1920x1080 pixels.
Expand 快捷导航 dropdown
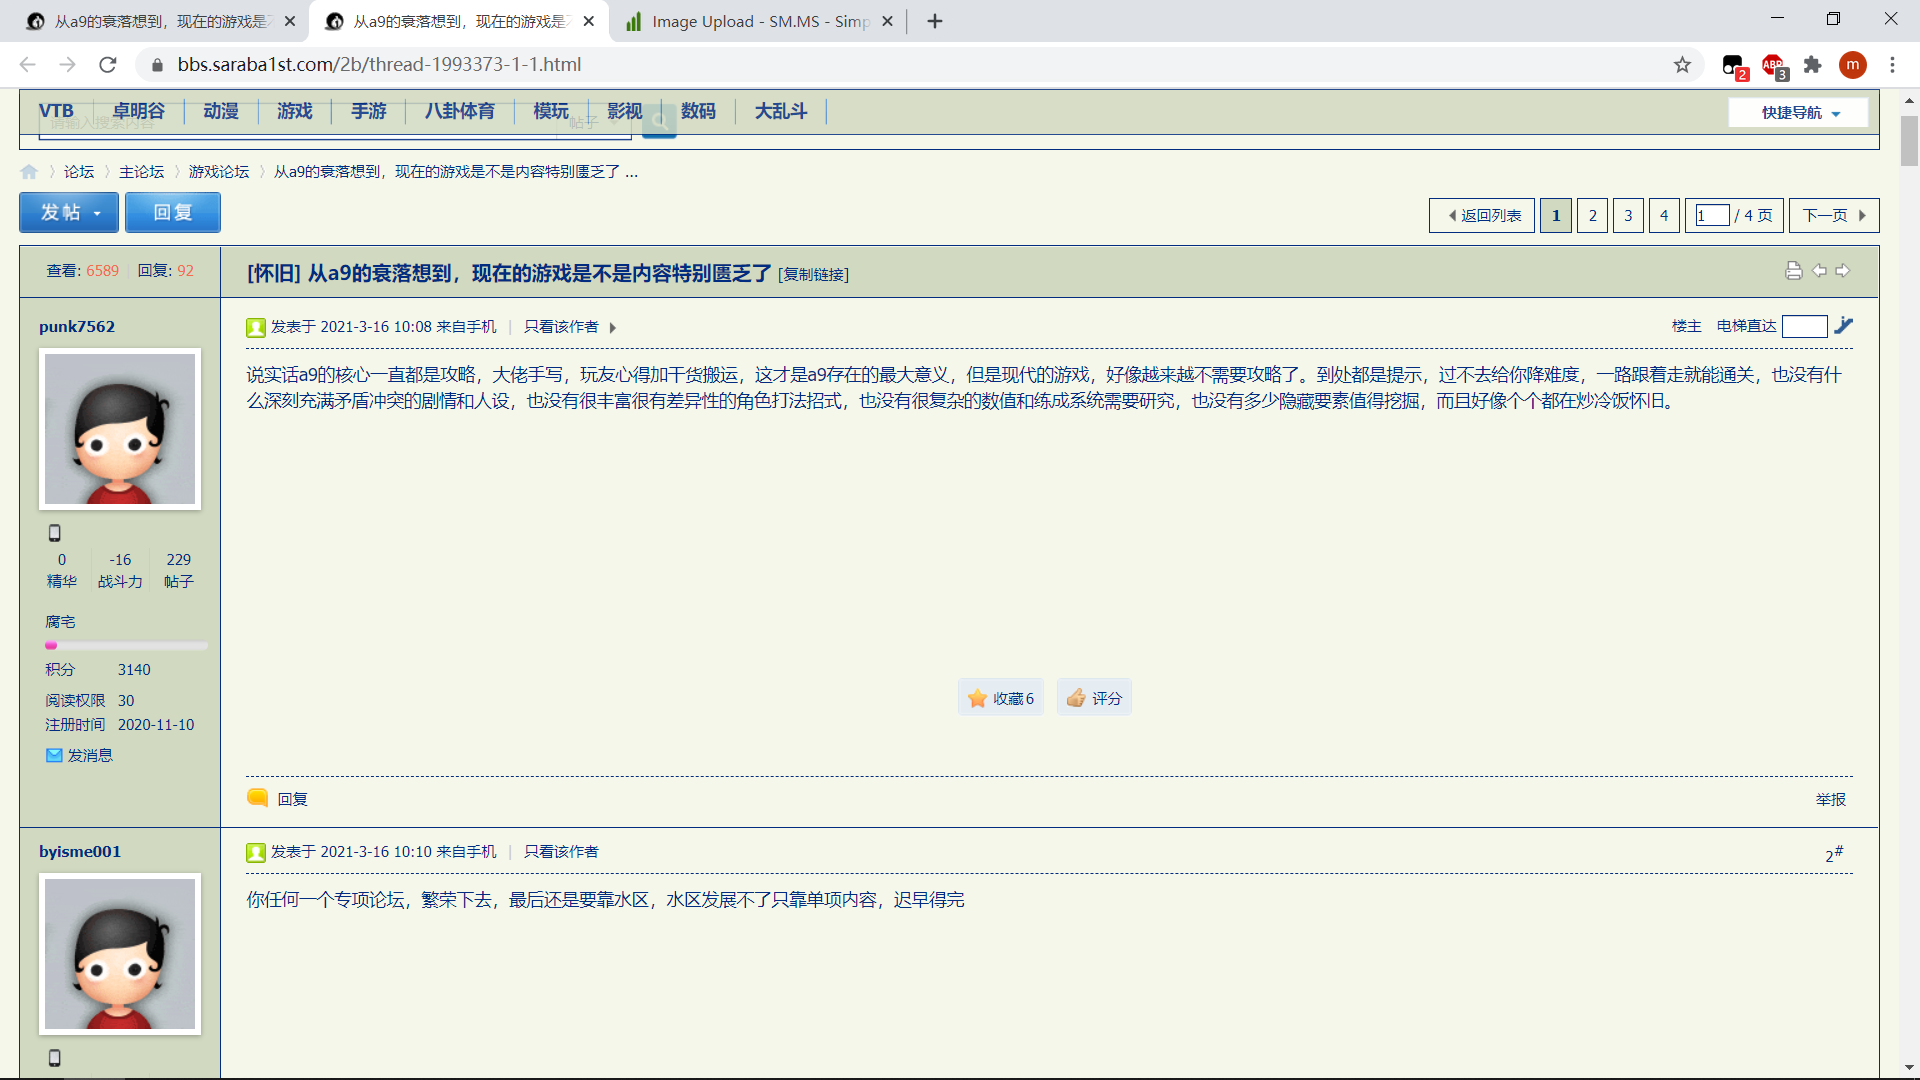(x=1799, y=113)
